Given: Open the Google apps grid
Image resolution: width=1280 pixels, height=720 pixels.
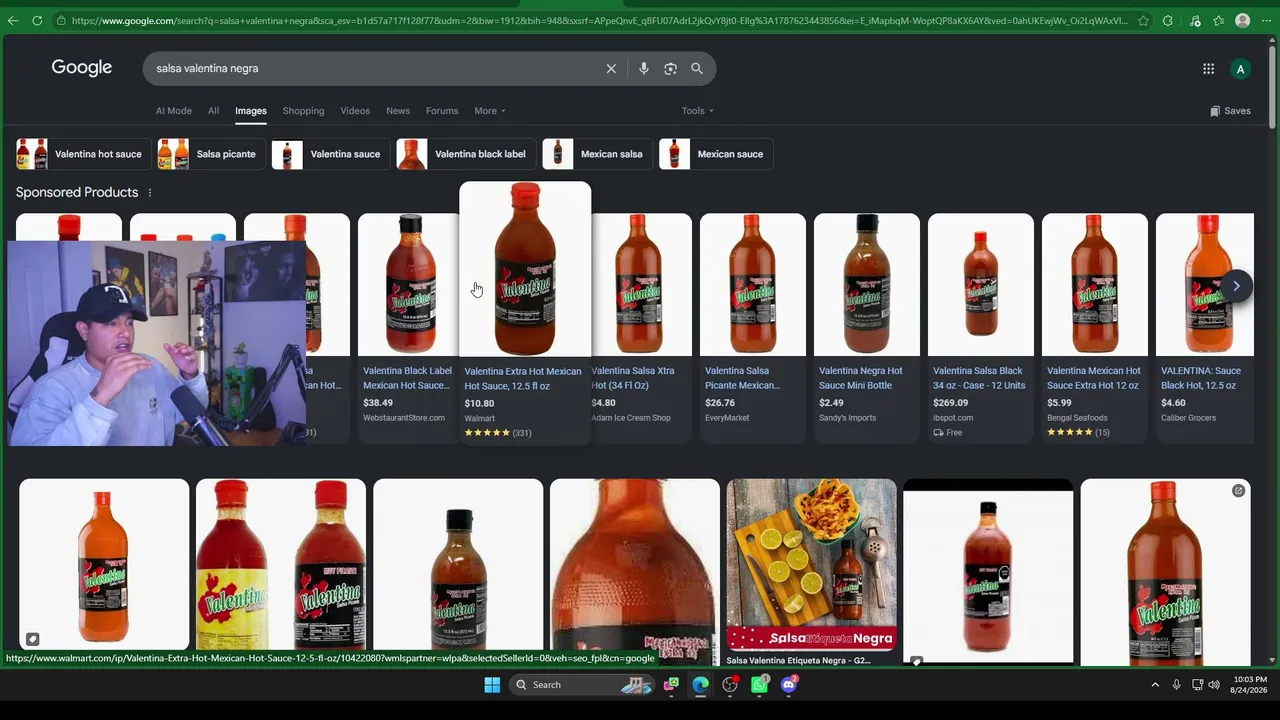Looking at the screenshot, I should 1208,69.
